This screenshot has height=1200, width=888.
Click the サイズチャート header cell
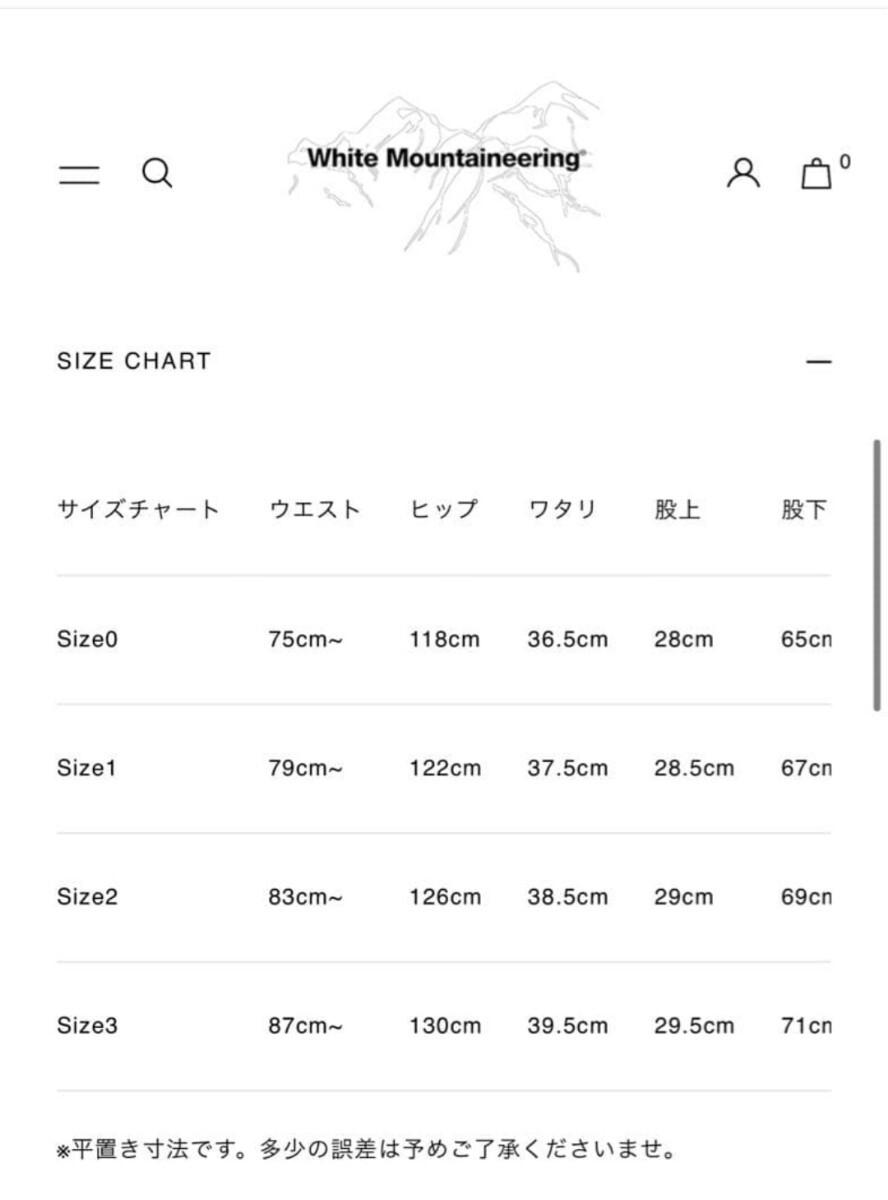(x=138, y=510)
